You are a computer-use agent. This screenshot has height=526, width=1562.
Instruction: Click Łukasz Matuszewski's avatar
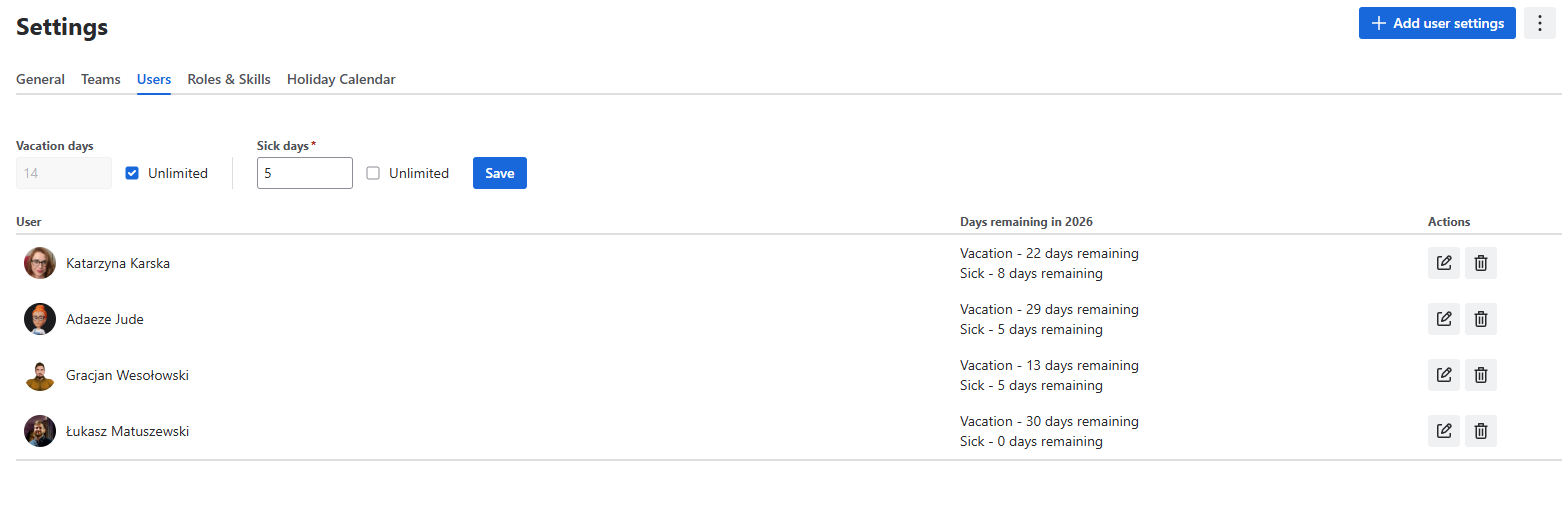40,431
